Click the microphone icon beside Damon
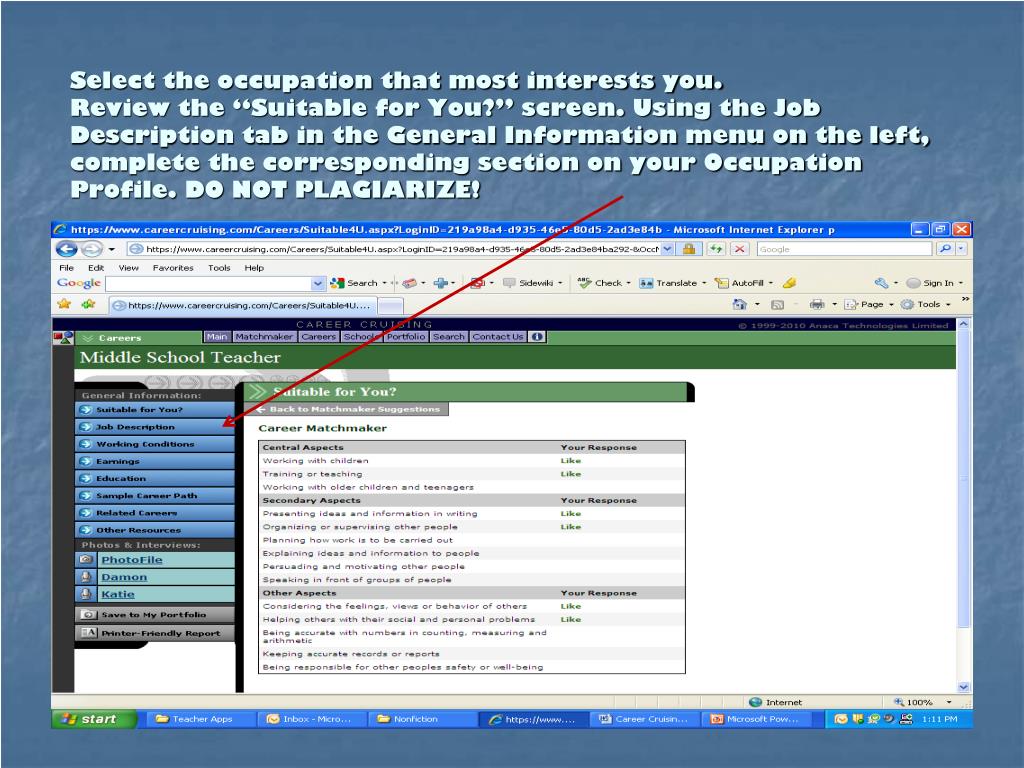This screenshot has width=1024, height=768. [86, 577]
